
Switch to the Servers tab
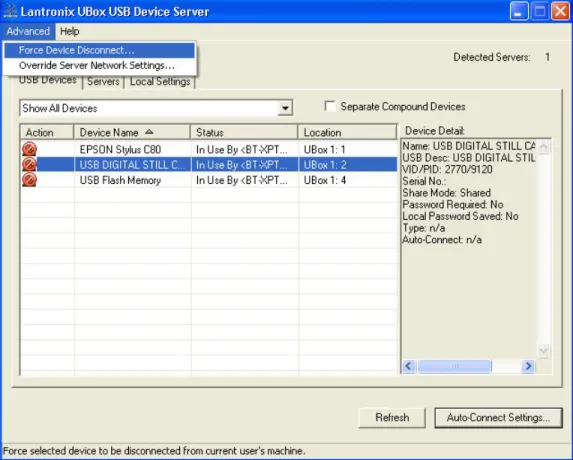pyautogui.click(x=103, y=81)
